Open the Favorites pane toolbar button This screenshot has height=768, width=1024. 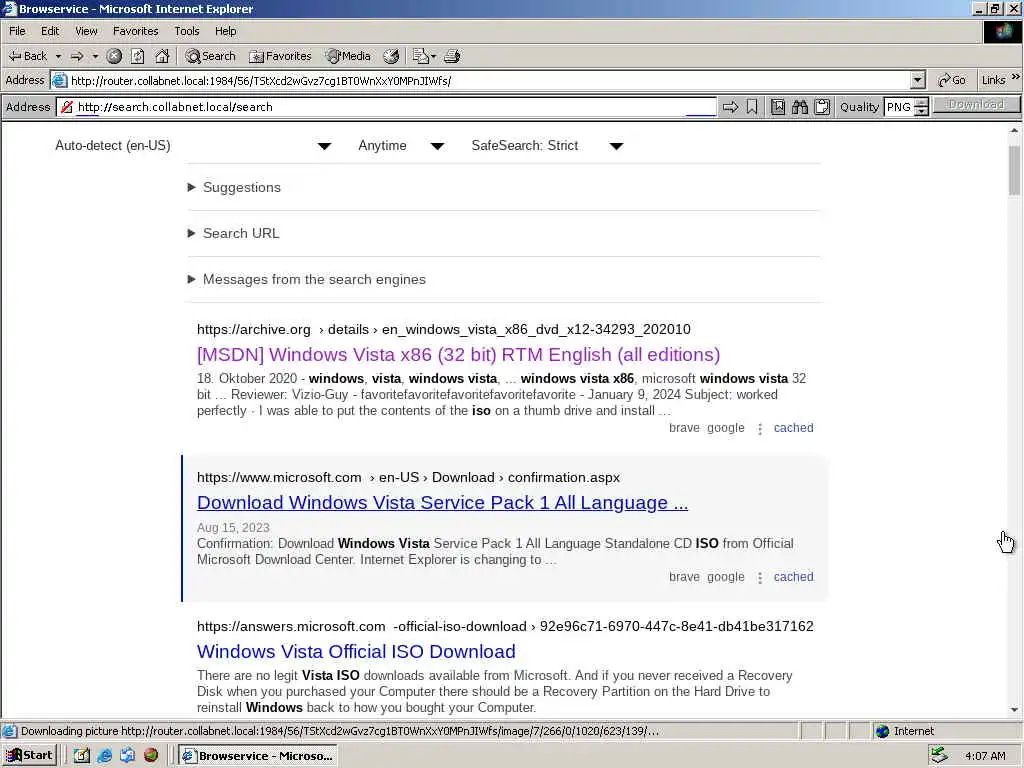click(x=281, y=56)
